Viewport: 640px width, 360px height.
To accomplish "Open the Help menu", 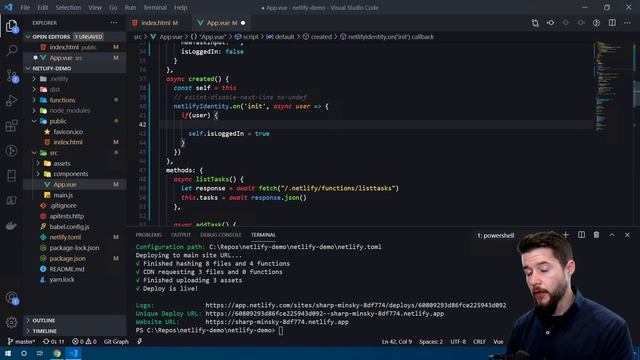I will pos(180,7).
